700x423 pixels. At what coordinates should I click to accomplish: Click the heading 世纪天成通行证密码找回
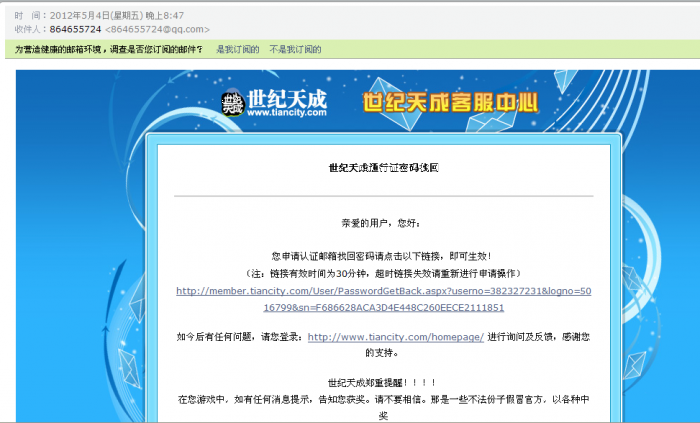coord(383,168)
